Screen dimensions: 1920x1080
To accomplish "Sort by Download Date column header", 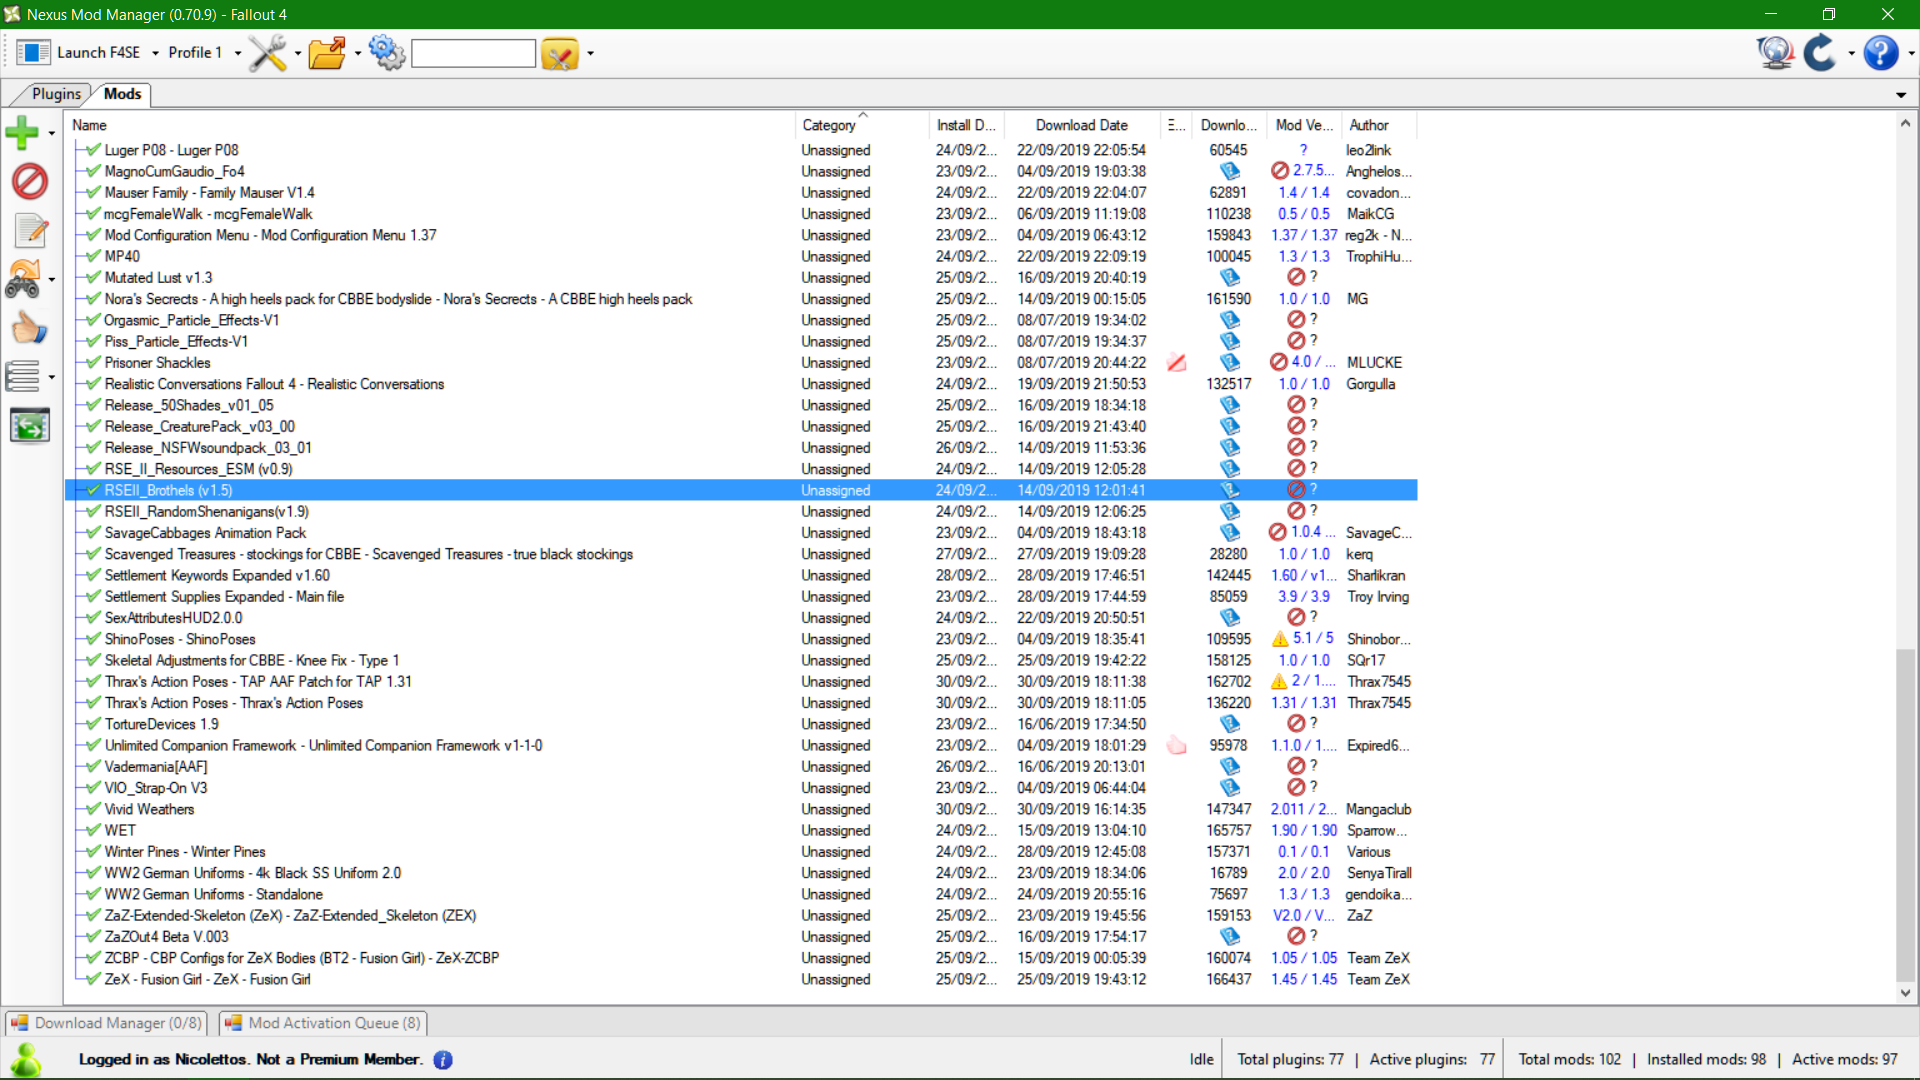I will click(1083, 125).
